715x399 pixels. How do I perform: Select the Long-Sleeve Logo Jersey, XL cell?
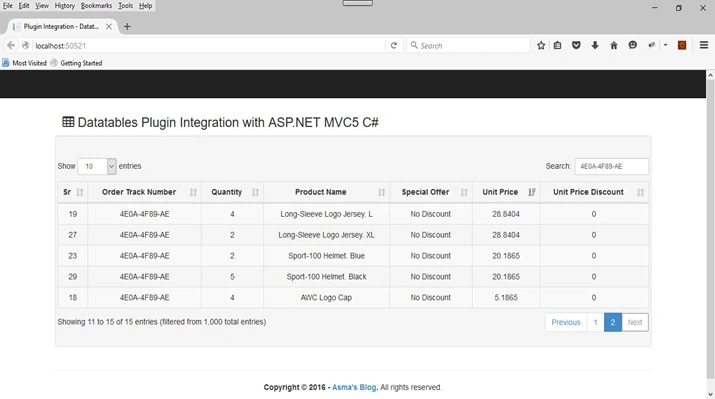326,235
